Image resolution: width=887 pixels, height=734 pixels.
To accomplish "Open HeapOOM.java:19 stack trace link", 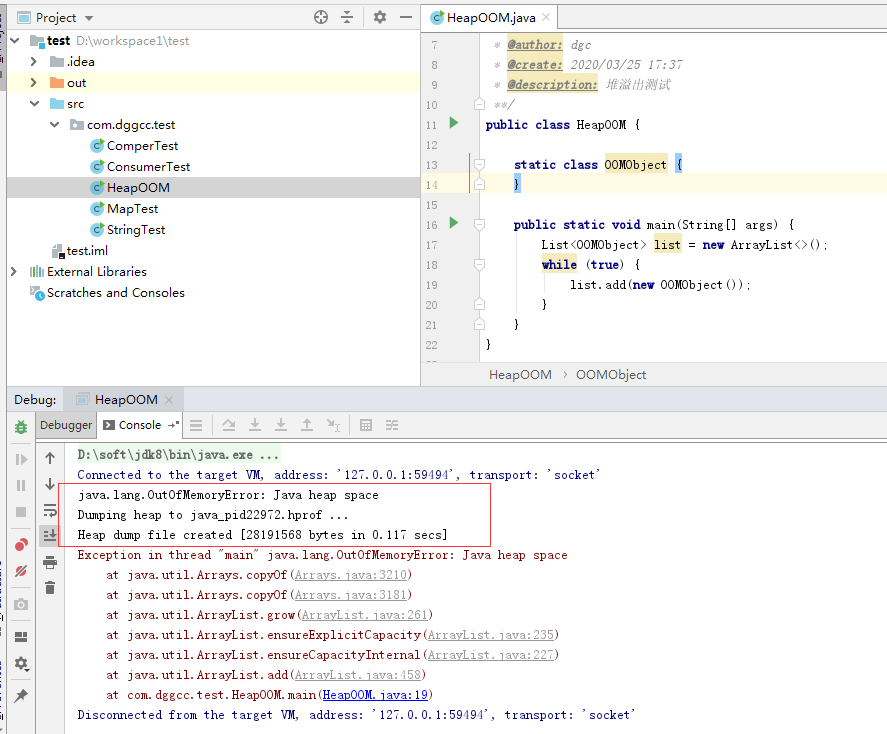I will 375,695.
